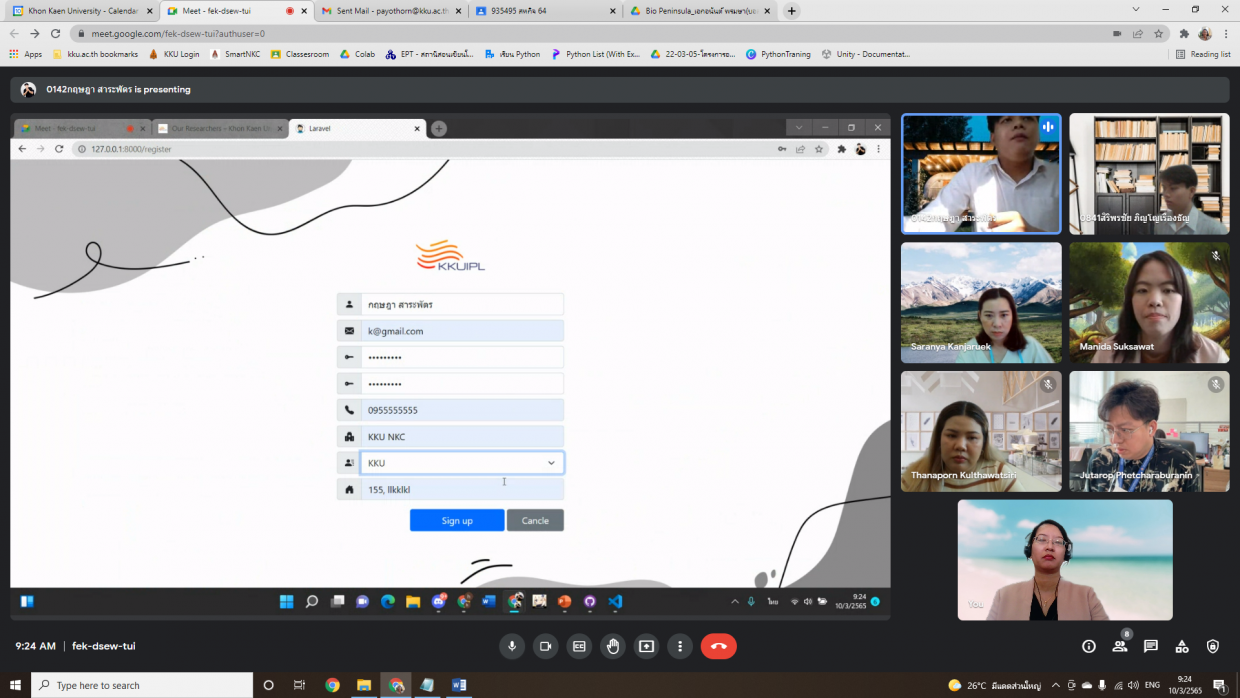
Task: Open the meeting details info icon
Action: click(x=1089, y=646)
